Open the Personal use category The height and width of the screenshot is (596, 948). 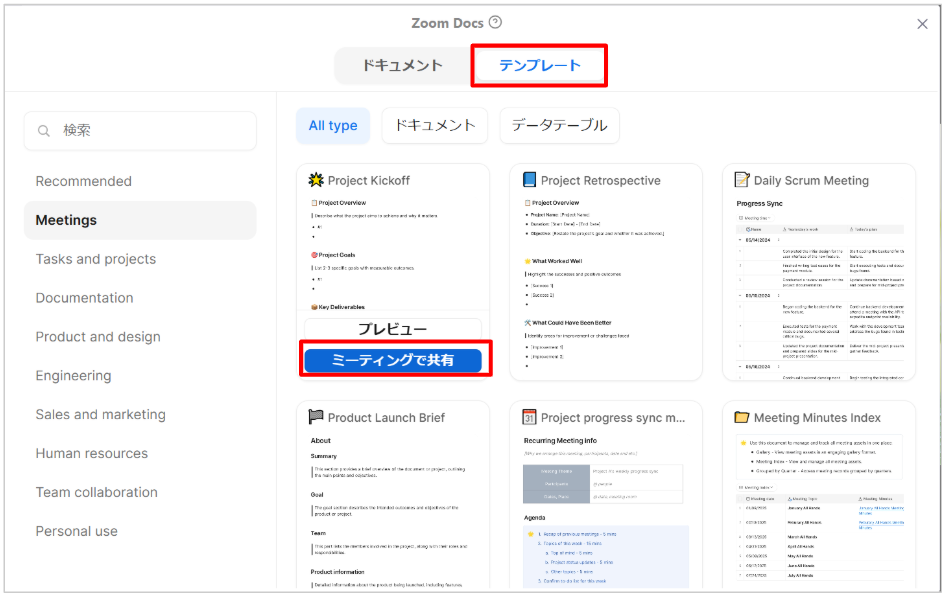(x=140, y=531)
